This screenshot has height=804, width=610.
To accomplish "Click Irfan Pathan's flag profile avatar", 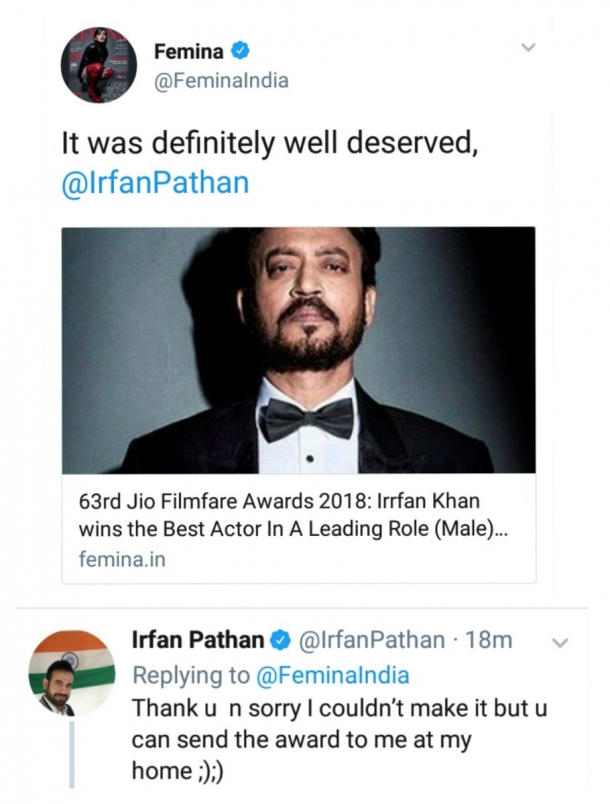I will 72,672.
